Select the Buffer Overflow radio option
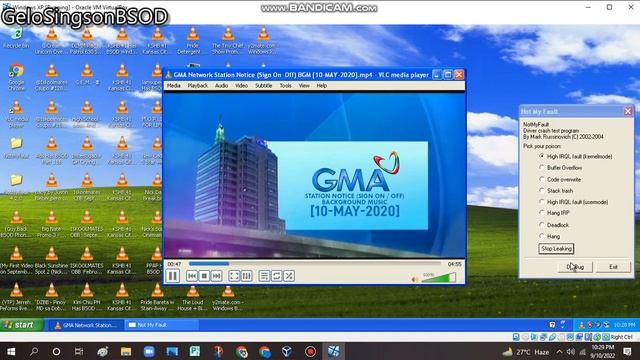The image size is (640, 360). [560, 168]
